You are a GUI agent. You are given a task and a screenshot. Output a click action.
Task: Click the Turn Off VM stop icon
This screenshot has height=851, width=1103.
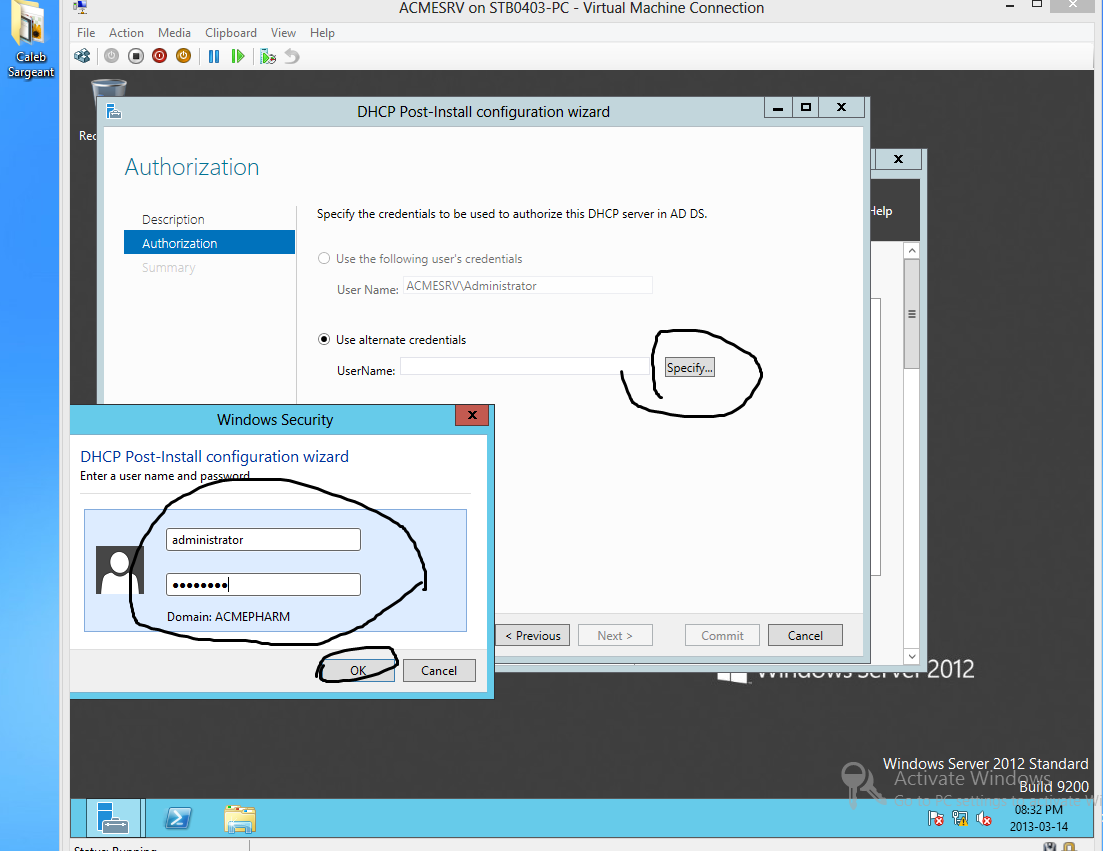[136, 56]
